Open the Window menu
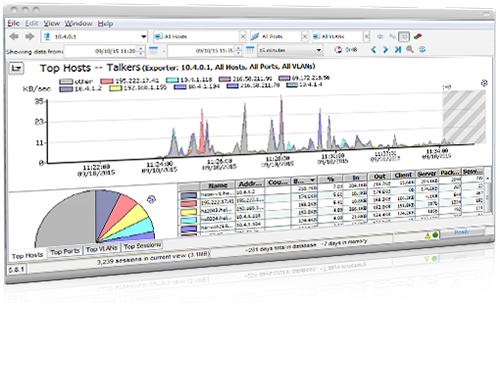 [x=78, y=23]
